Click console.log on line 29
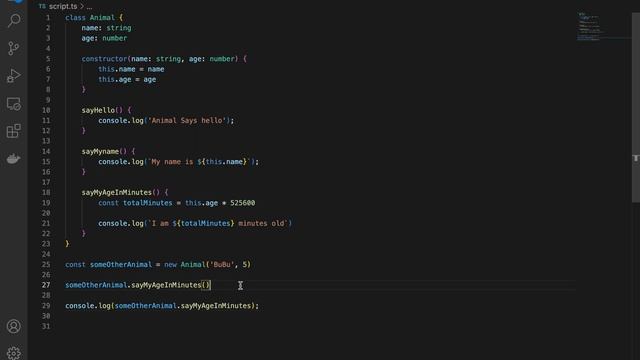Screen dimensions: 640x360 [x=87, y=306]
